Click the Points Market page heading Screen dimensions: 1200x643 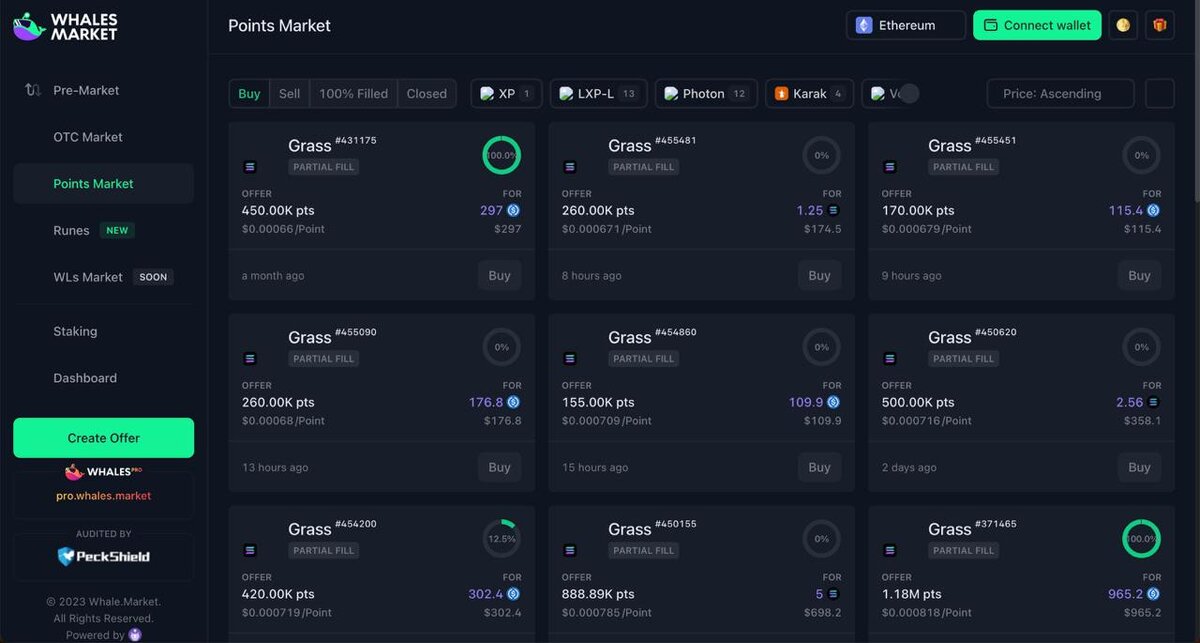click(x=279, y=26)
